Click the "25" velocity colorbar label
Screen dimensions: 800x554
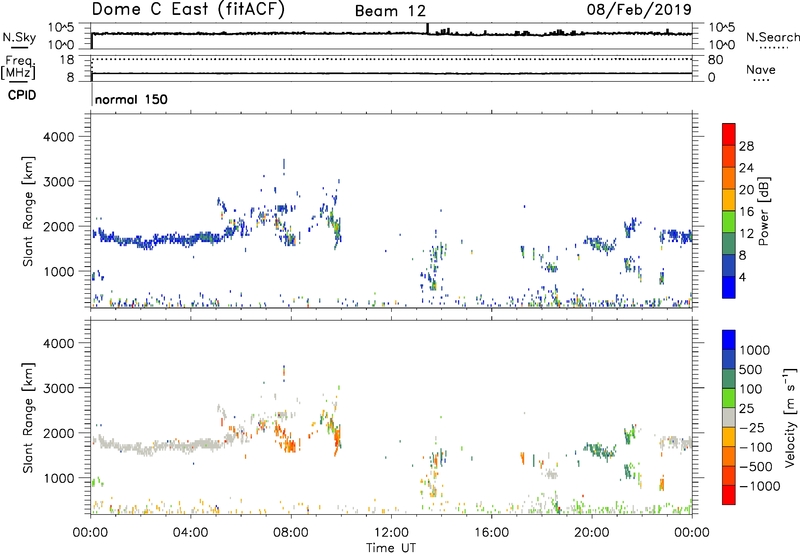pos(746,409)
